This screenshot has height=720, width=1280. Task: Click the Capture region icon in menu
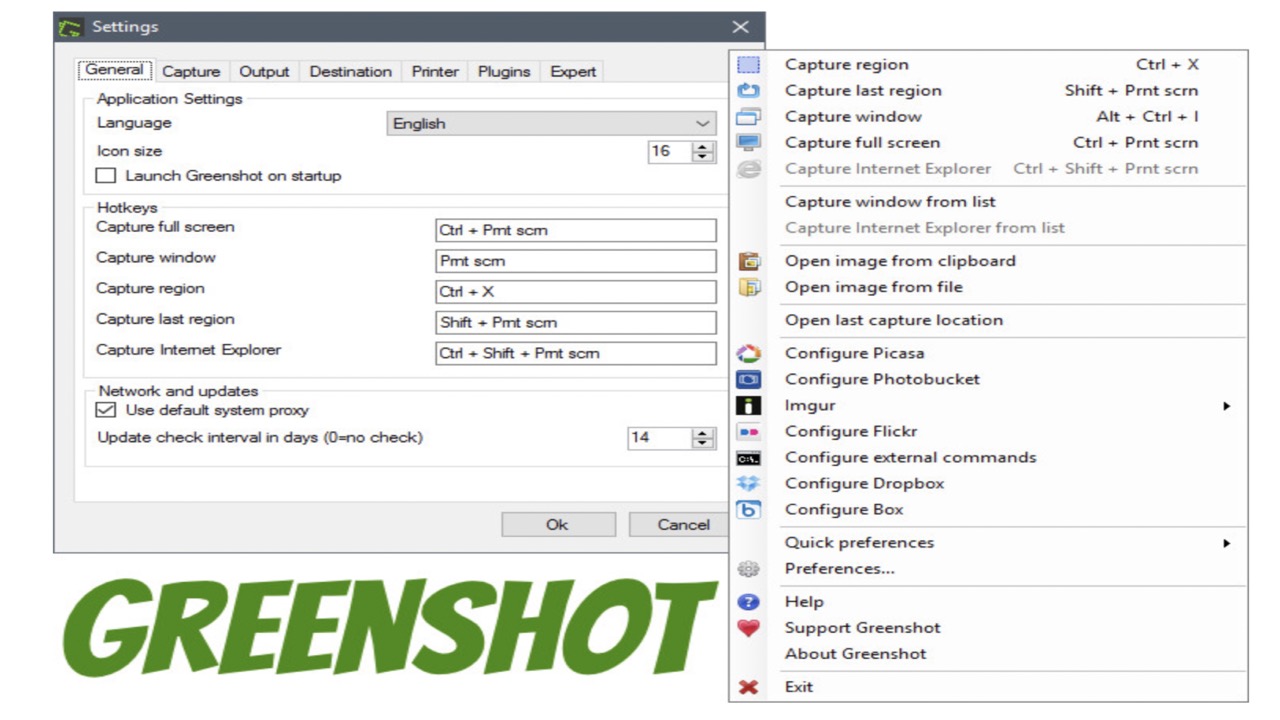748,65
